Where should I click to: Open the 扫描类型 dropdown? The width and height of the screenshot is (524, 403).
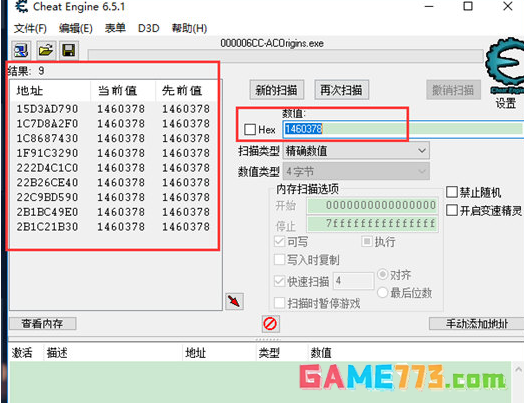356,151
